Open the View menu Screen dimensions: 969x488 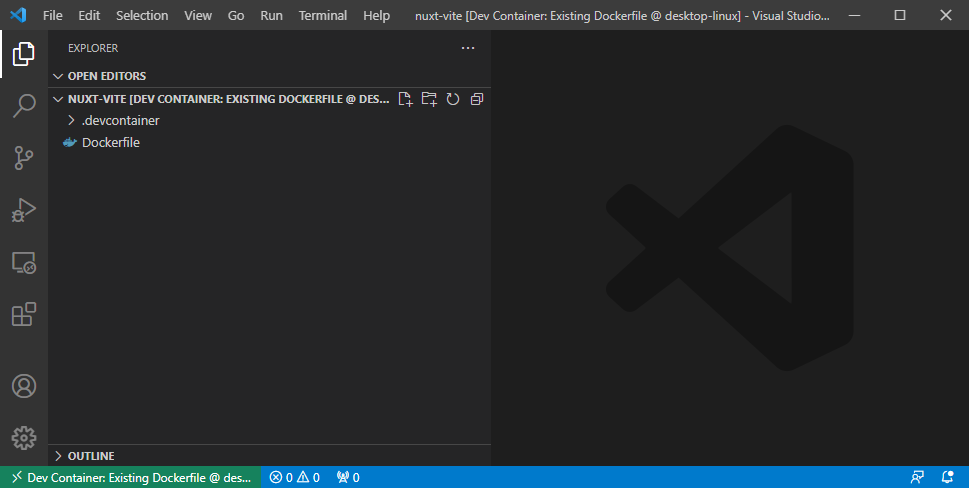pyautogui.click(x=198, y=15)
